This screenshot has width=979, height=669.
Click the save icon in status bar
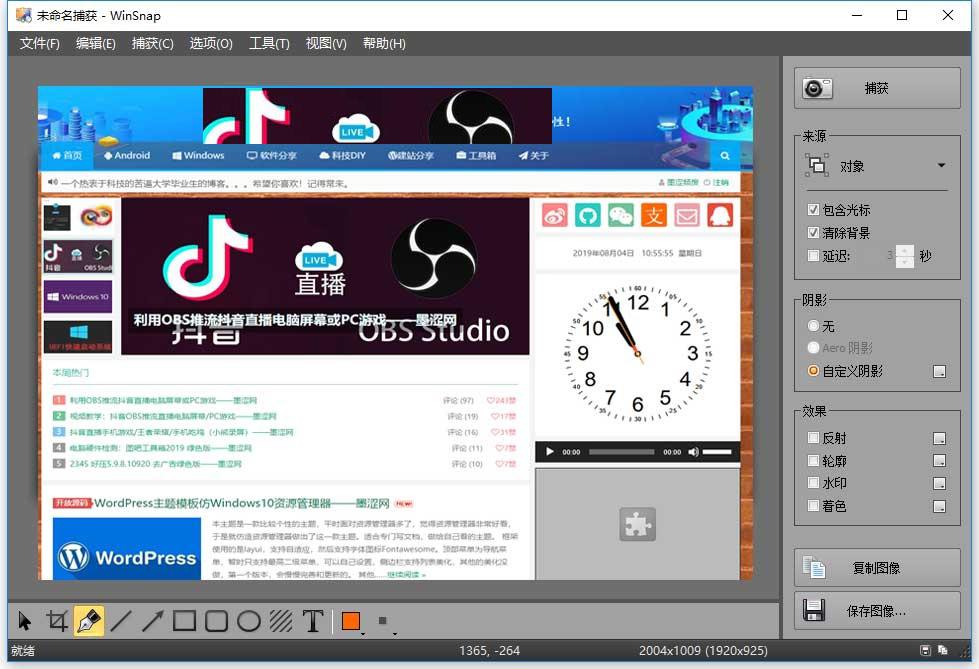tap(925, 650)
